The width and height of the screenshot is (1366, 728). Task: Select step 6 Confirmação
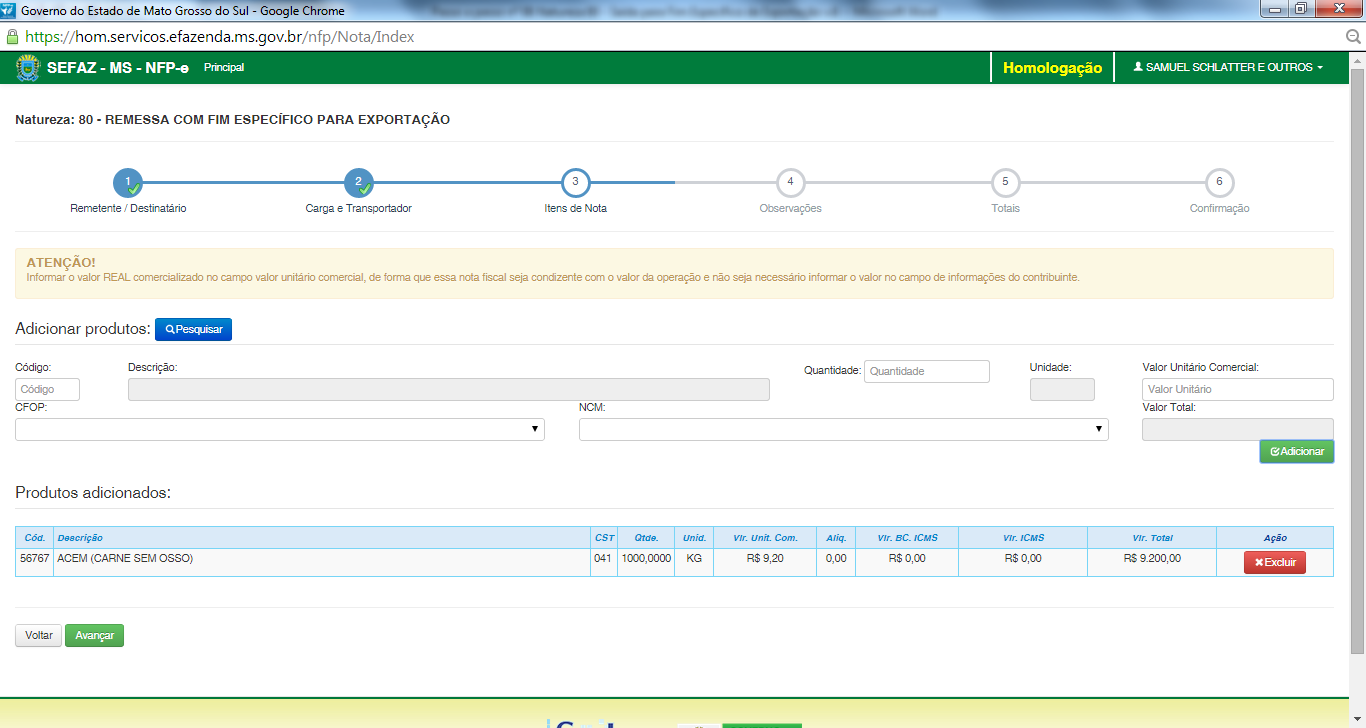coord(1219,183)
